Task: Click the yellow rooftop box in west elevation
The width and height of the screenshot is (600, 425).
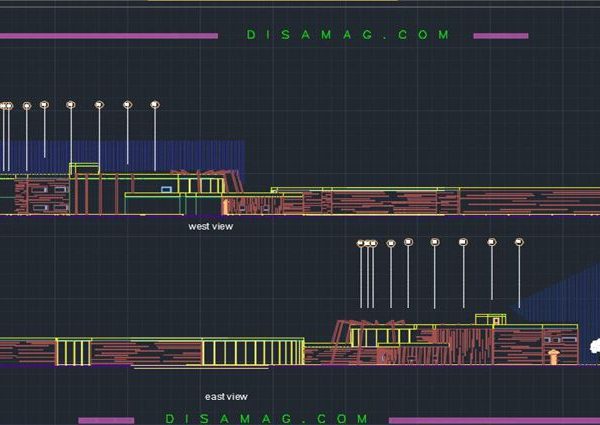Action: (x=84, y=168)
